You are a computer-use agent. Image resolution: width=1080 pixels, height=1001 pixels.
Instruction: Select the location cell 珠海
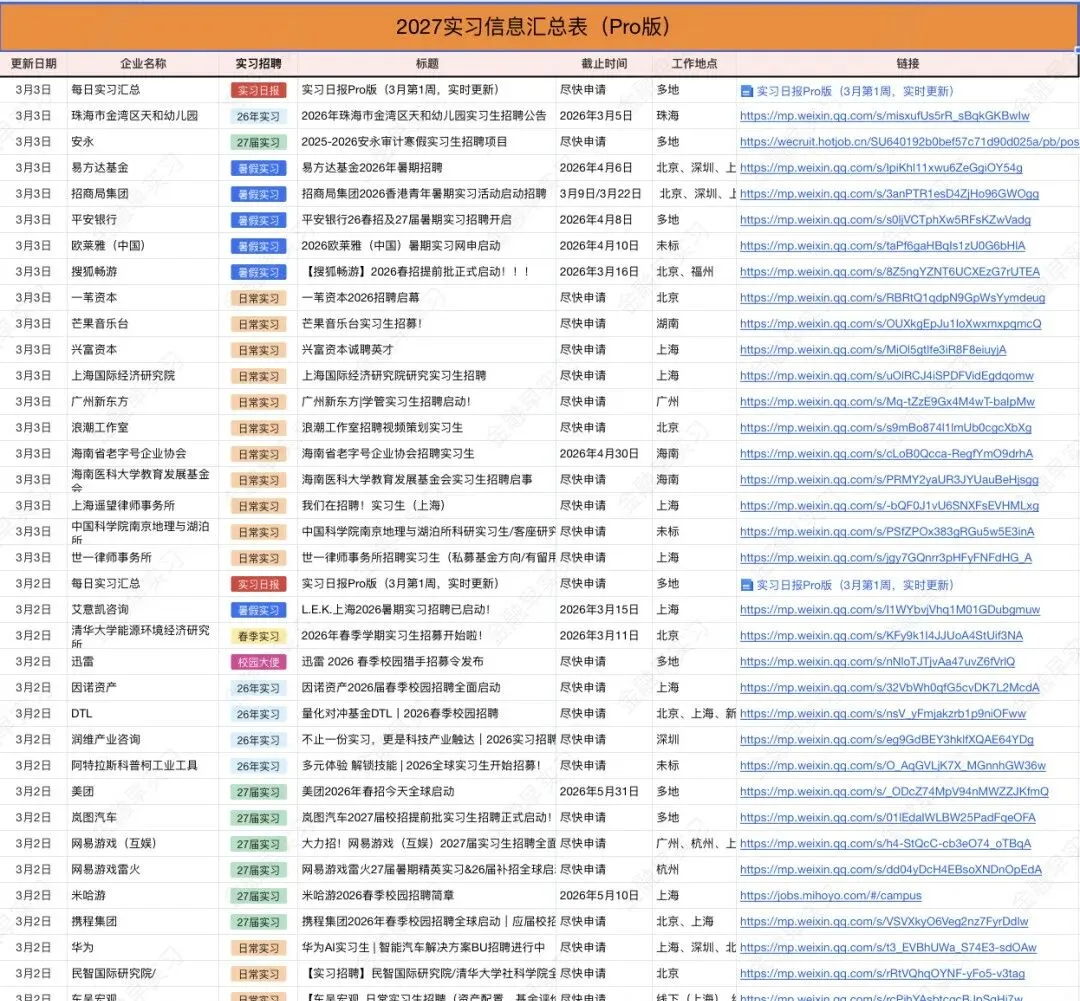[x=694, y=116]
